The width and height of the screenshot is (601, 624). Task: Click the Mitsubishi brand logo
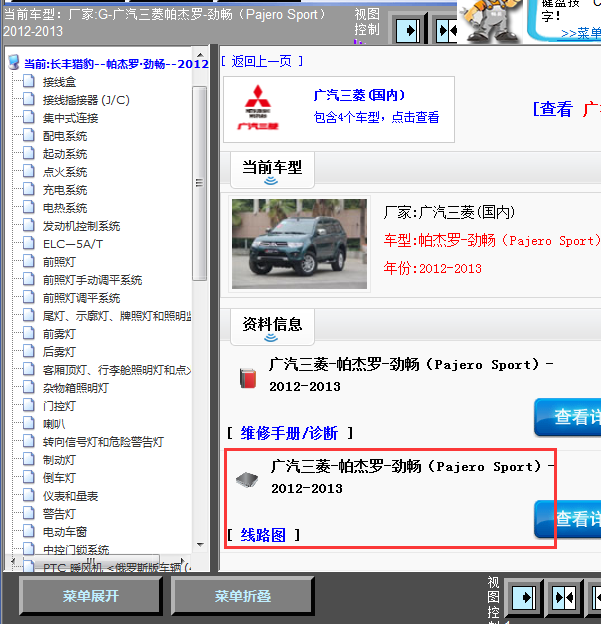258,107
